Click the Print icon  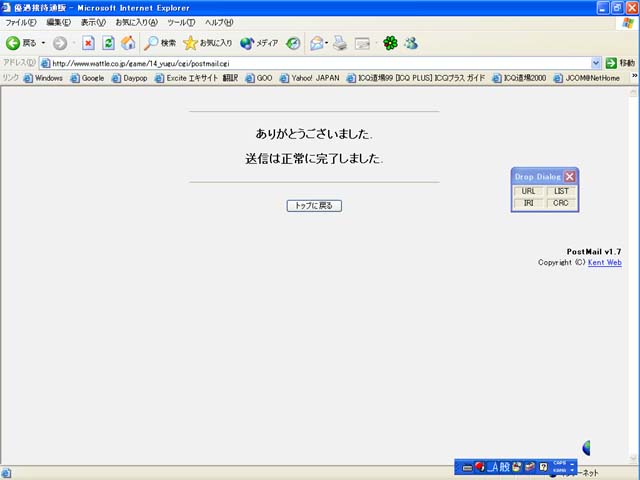click(340, 43)
